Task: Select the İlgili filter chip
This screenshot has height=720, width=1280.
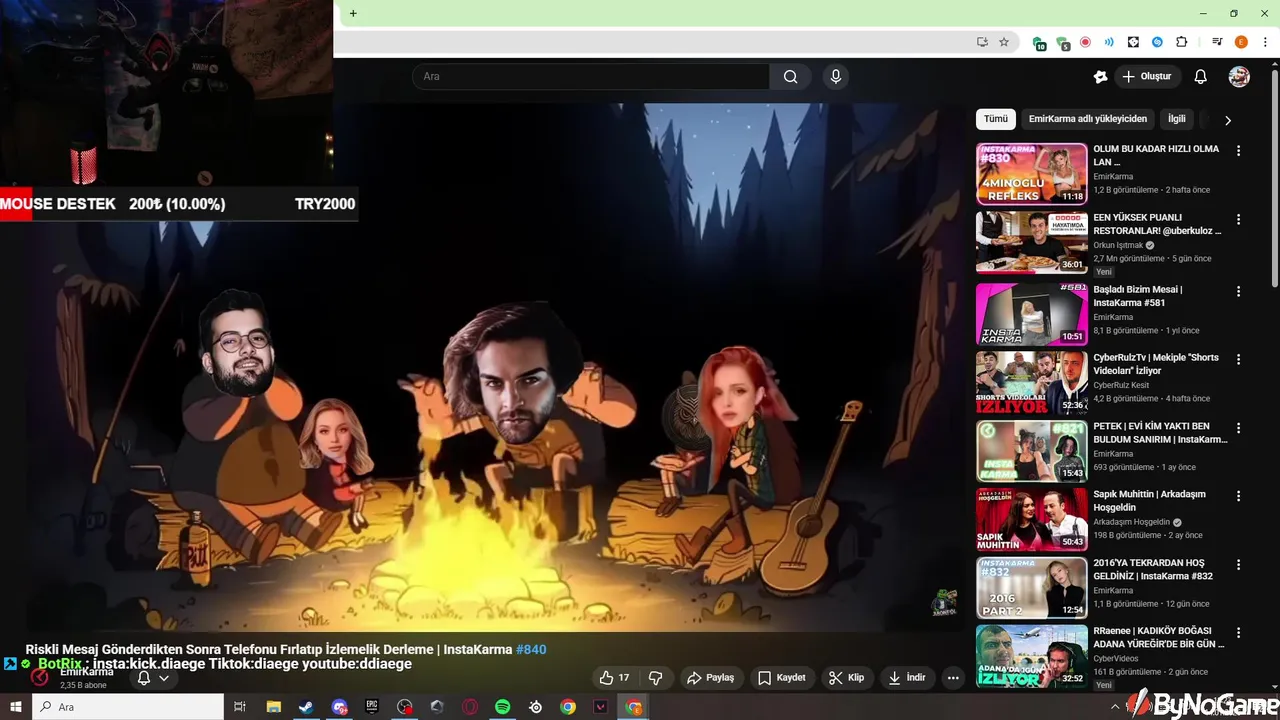Action: tap(1177, 119)
